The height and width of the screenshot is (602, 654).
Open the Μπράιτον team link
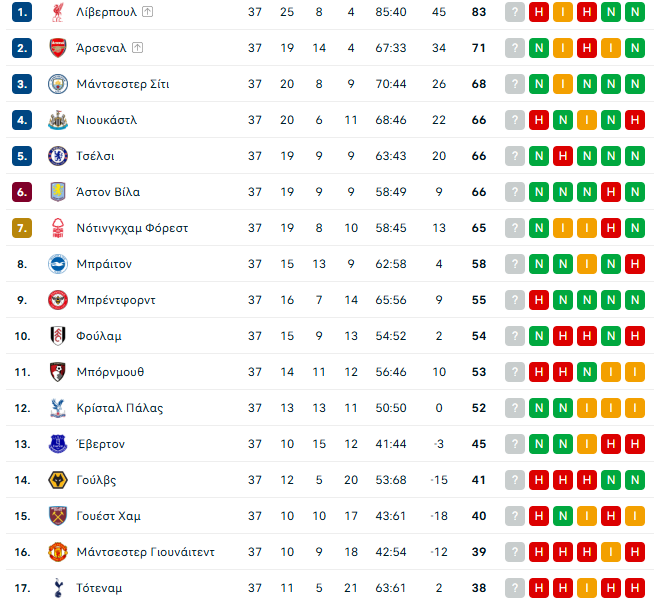click(x=104, y=264)
